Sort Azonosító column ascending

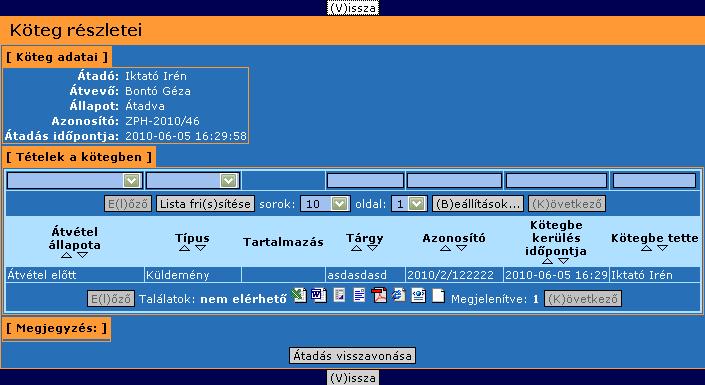pyautogui.click(x=446, y=249)
